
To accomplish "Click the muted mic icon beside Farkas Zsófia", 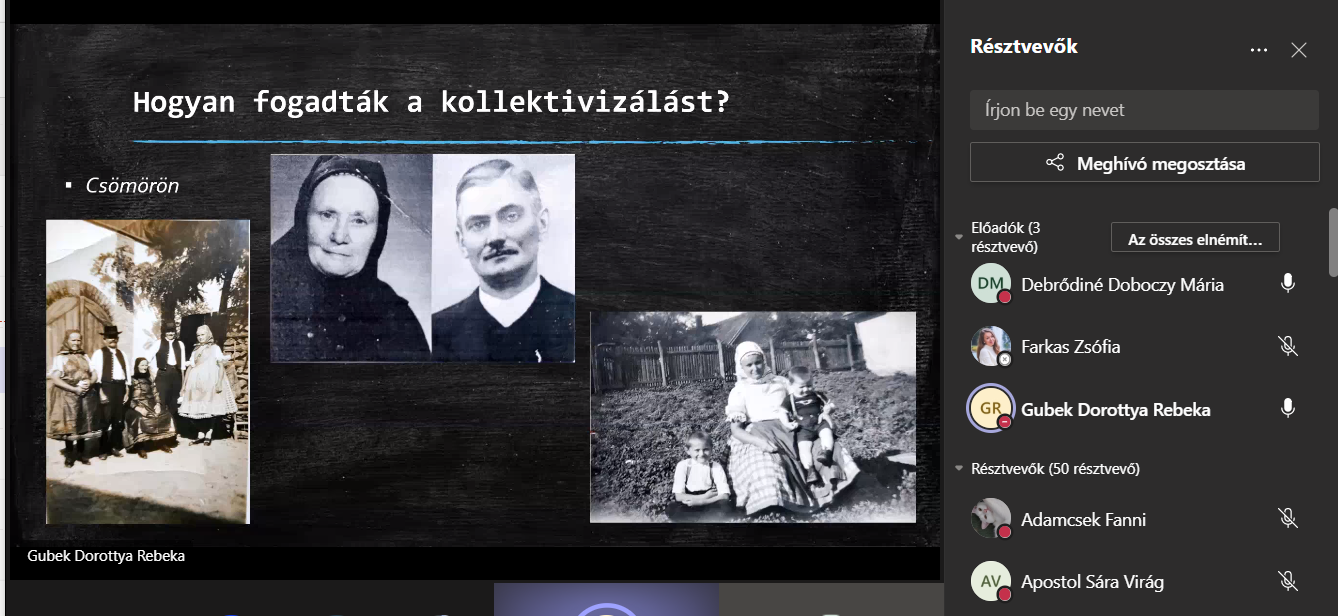I will pyautogui.click(x=1288, y=346).
